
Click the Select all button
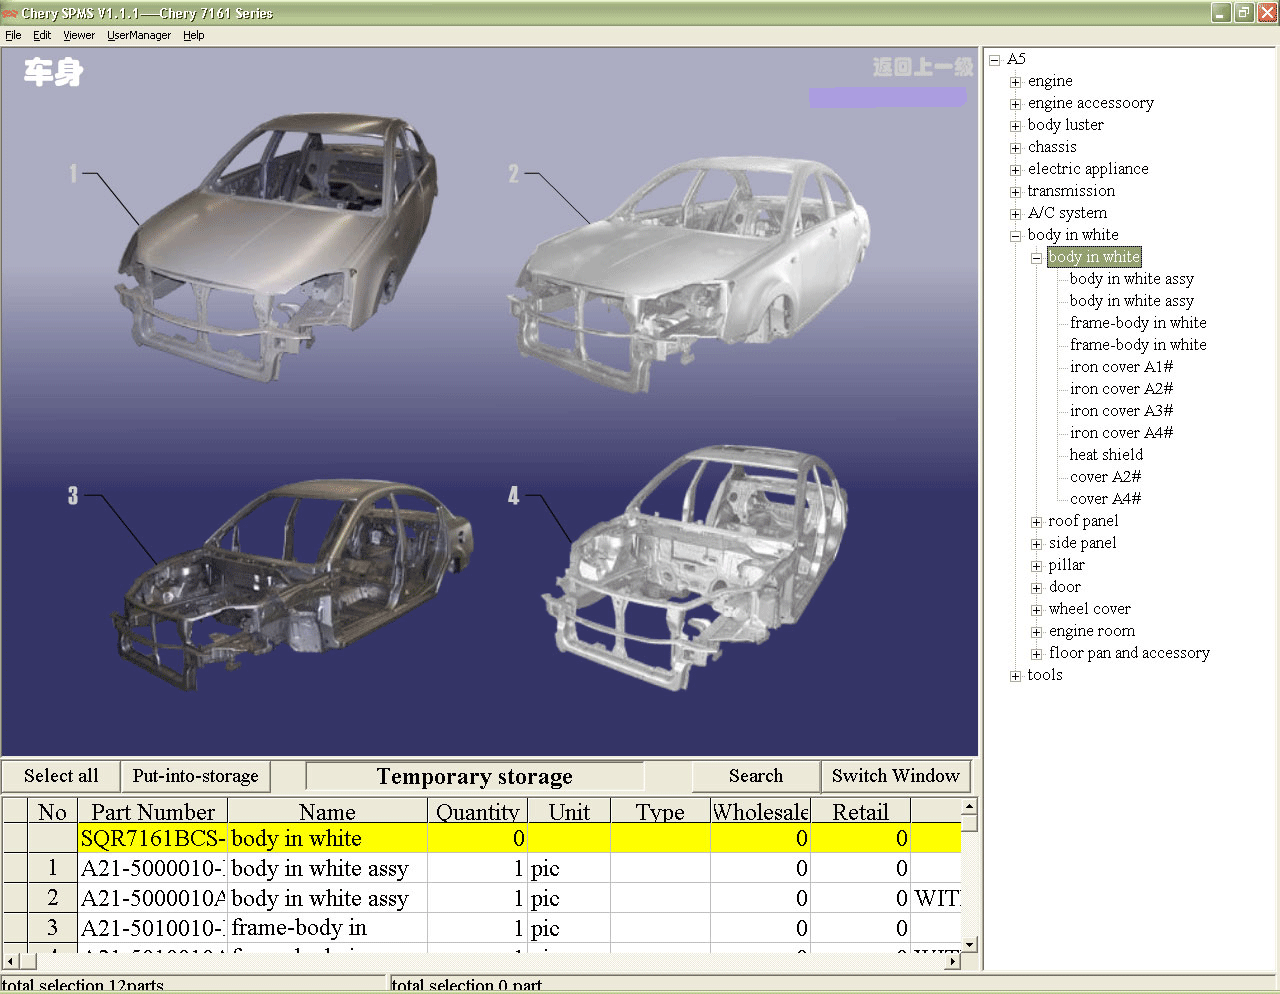point(61,776)
